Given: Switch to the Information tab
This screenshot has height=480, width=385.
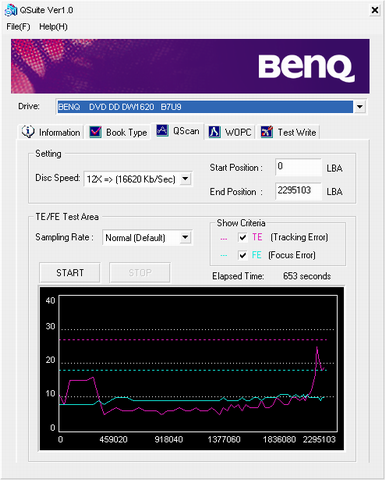Looking at the screenshot, I should pyautogui.click(x=51, y=132).
